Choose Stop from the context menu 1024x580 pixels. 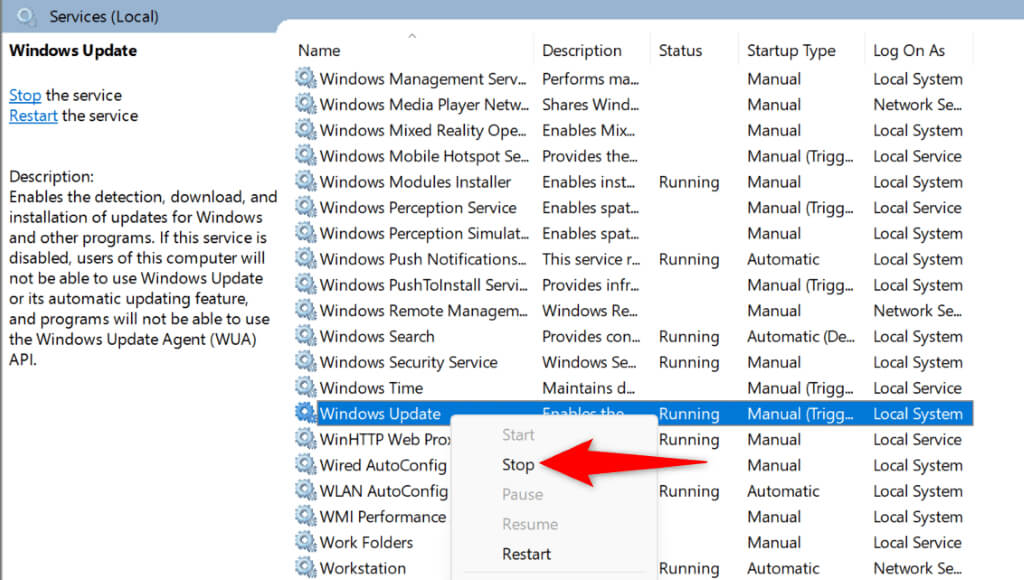(x=518, y=465)
